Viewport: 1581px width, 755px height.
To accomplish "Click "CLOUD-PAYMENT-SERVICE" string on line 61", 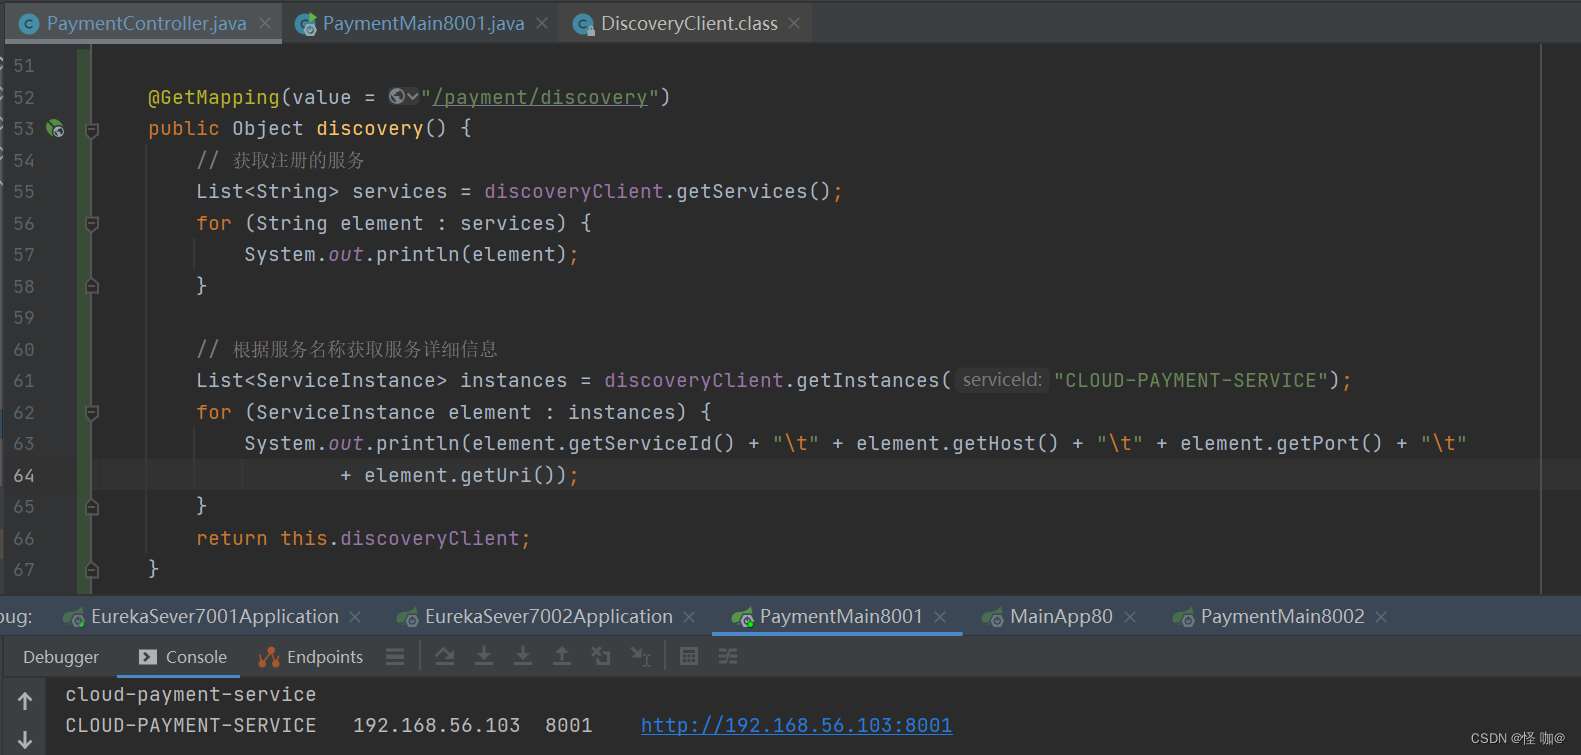I will coord(1190,380).
